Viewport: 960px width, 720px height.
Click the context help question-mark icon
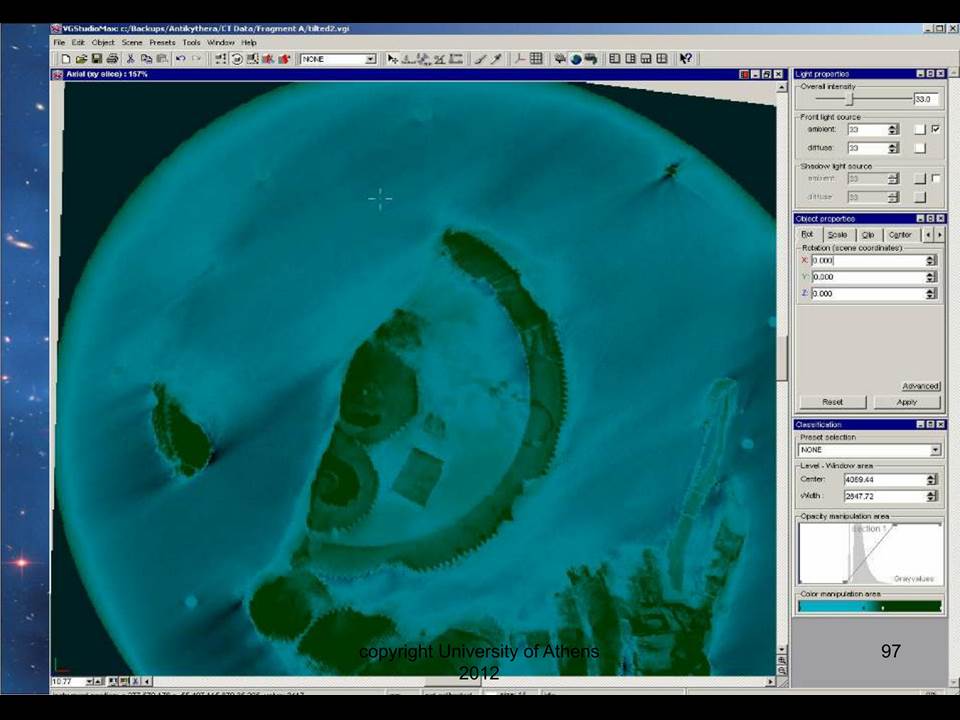tap(686, 59)
